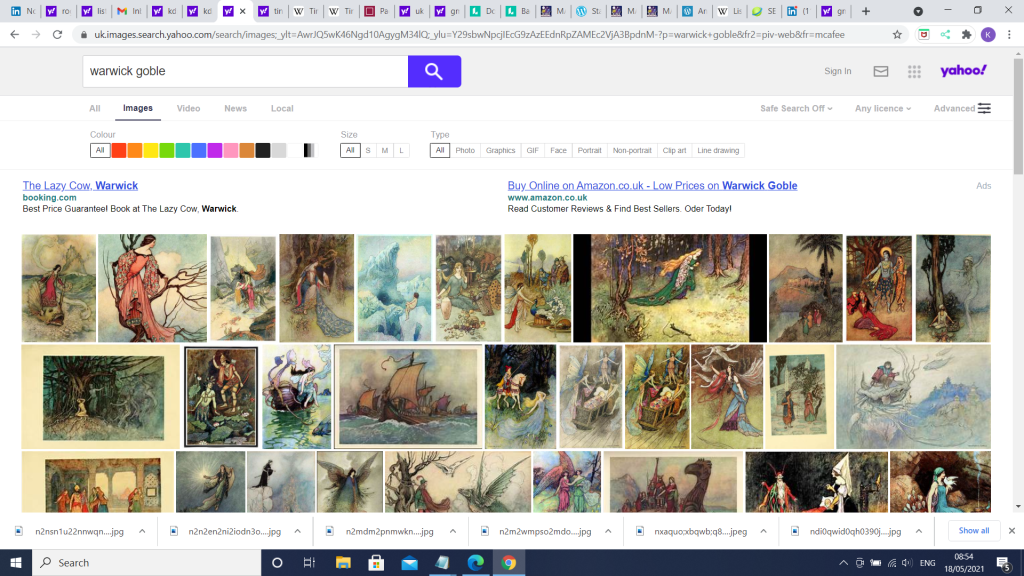
Task: Open the Chrome extensions puzzle icon
Action: point(966,34)
